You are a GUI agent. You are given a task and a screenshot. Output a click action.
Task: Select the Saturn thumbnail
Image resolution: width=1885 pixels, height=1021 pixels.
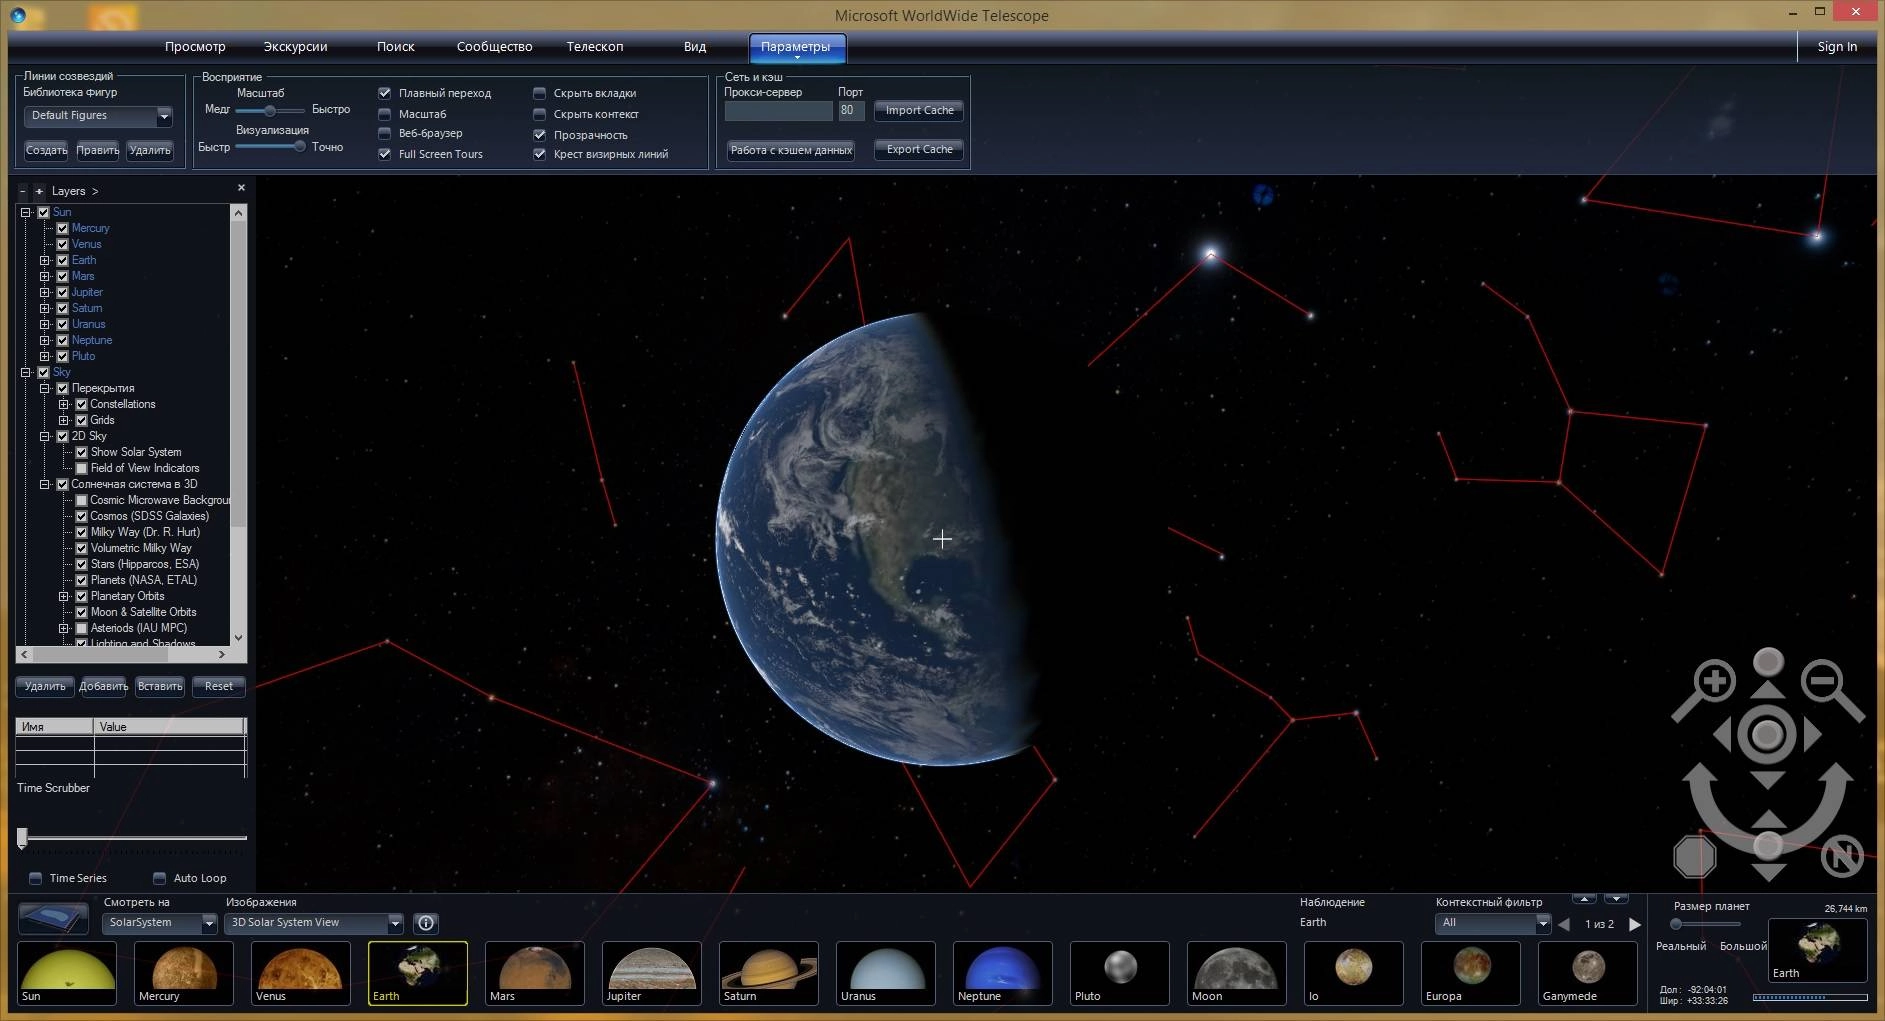(x=769, y=973)
